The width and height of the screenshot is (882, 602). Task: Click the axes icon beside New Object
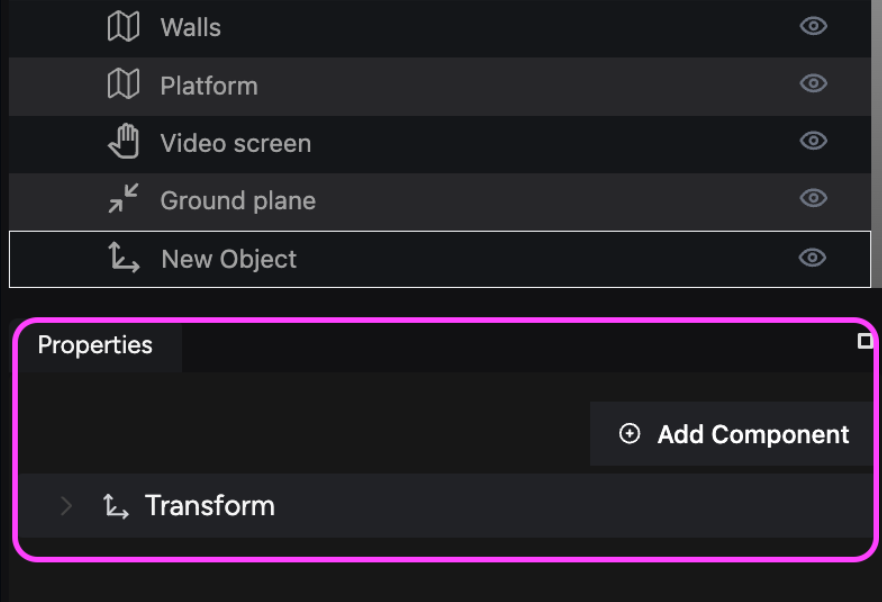click(x=124, y=257)
